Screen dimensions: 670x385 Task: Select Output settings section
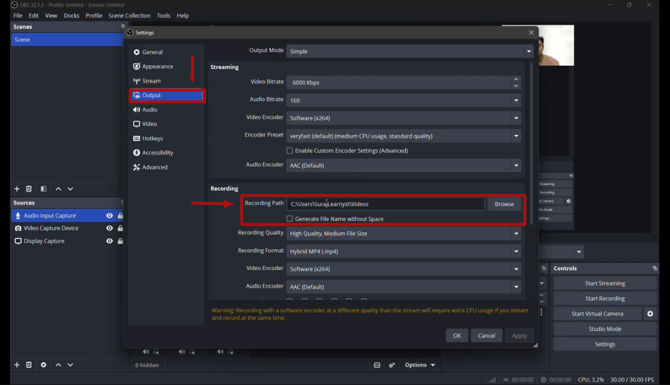pos(167,95)
